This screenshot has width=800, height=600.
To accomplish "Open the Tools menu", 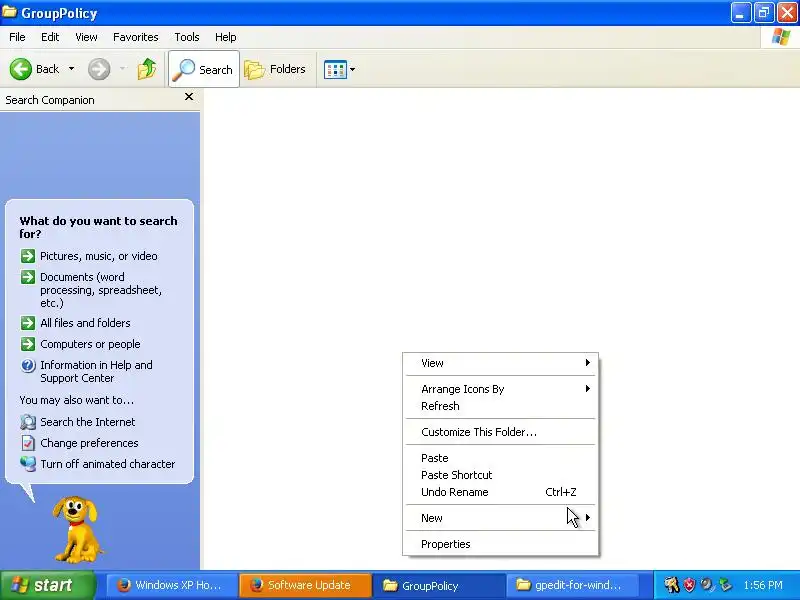I will (x=187, y=37).
